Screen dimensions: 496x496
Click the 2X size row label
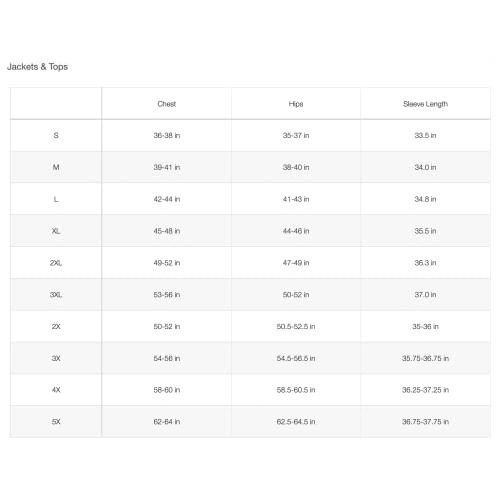point(56,326)
